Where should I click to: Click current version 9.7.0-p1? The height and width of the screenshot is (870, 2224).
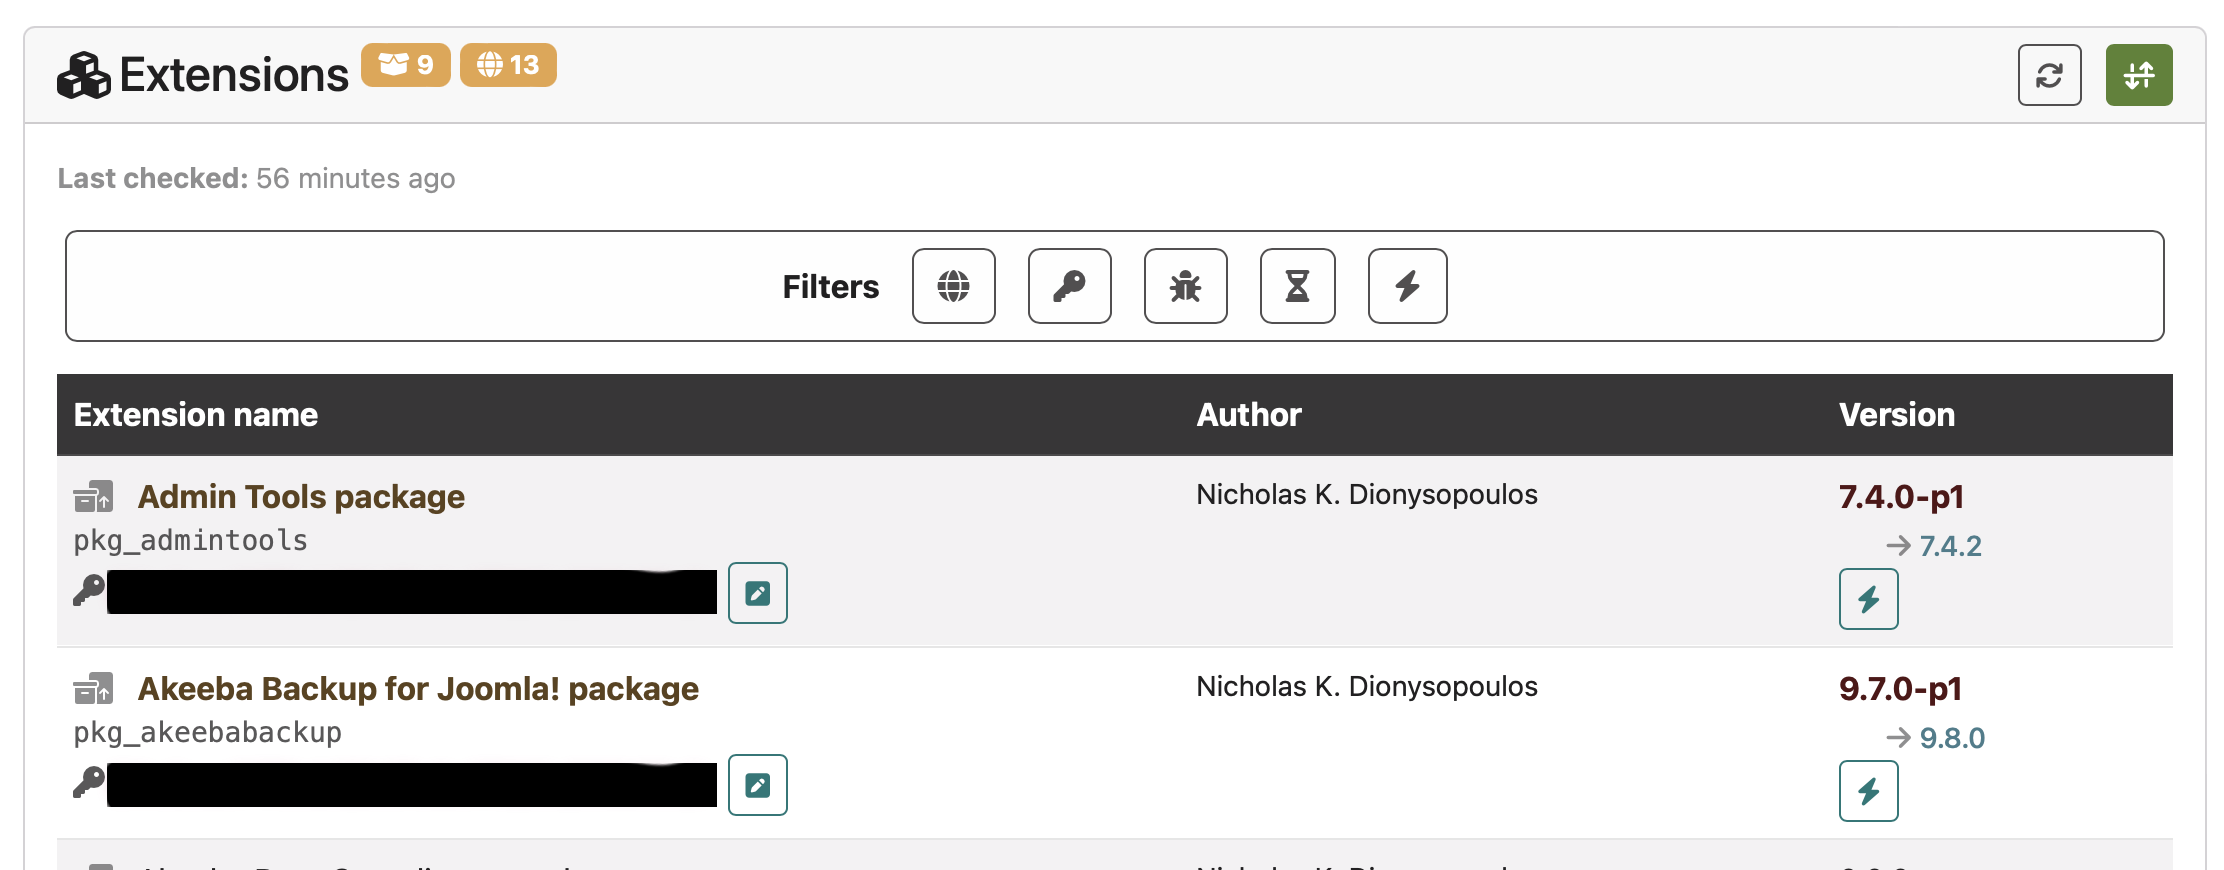(1900, 689)
